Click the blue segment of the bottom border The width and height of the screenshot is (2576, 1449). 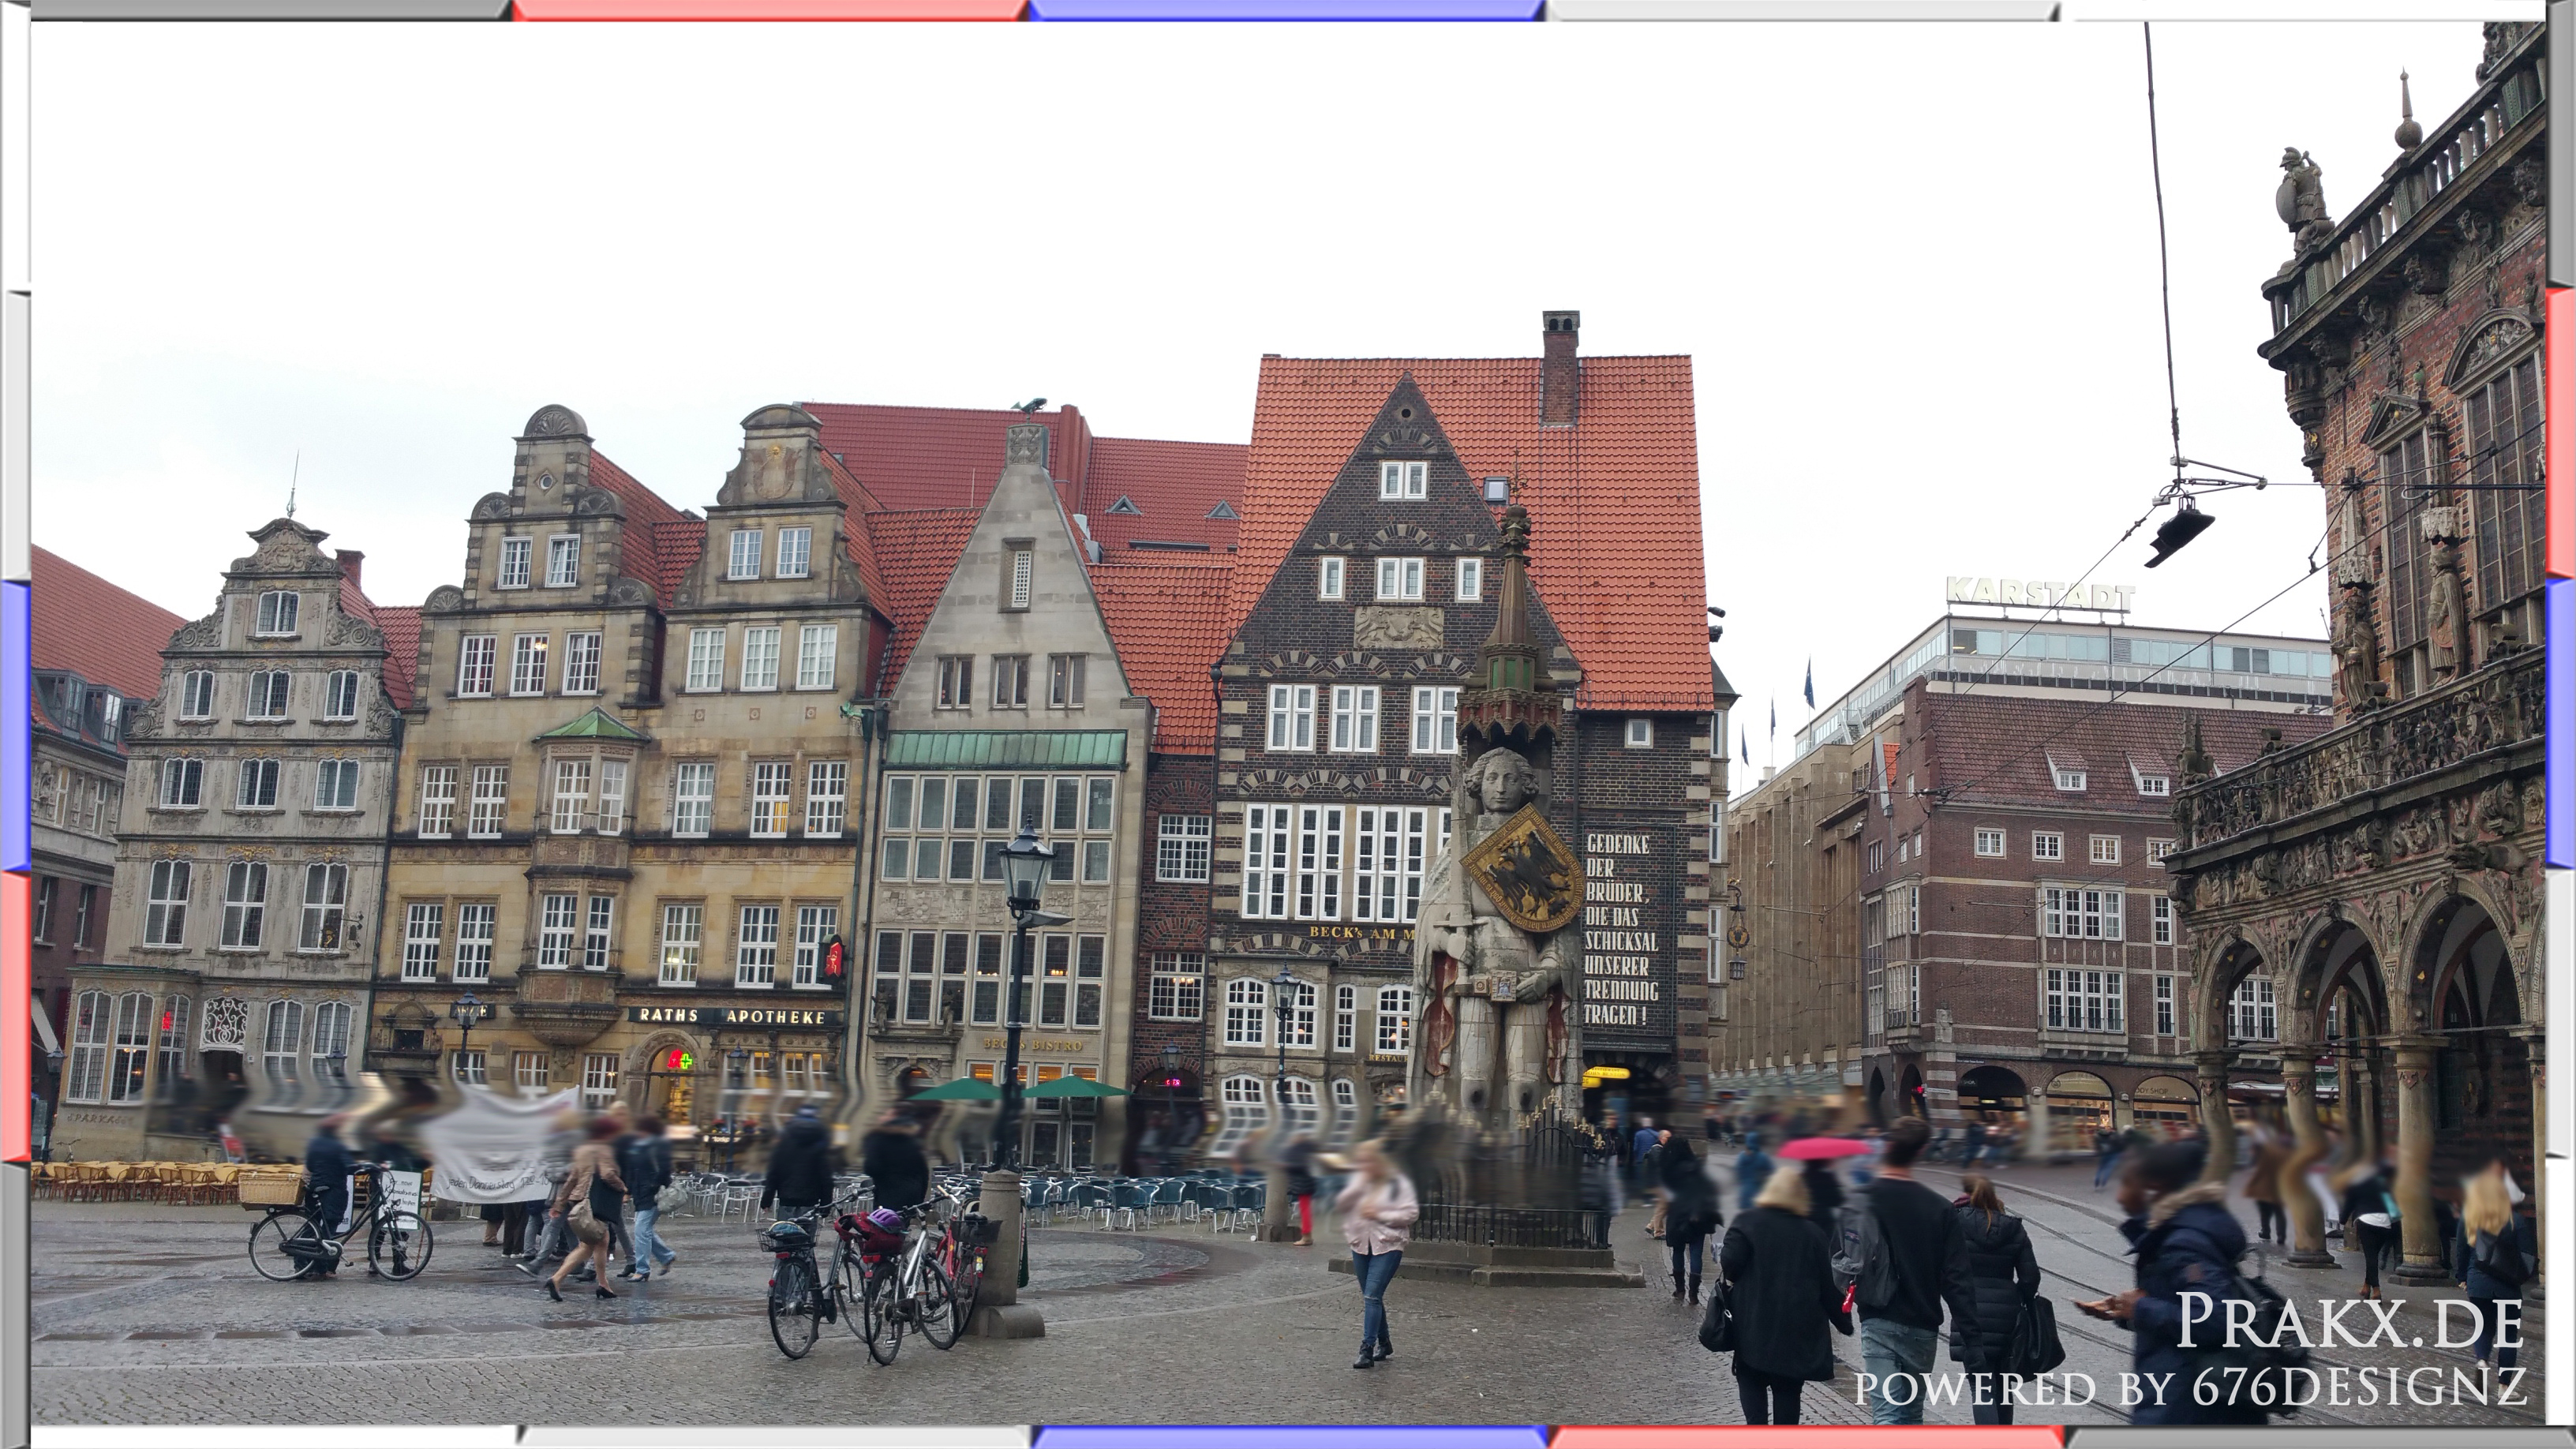pos(1290,1438)
